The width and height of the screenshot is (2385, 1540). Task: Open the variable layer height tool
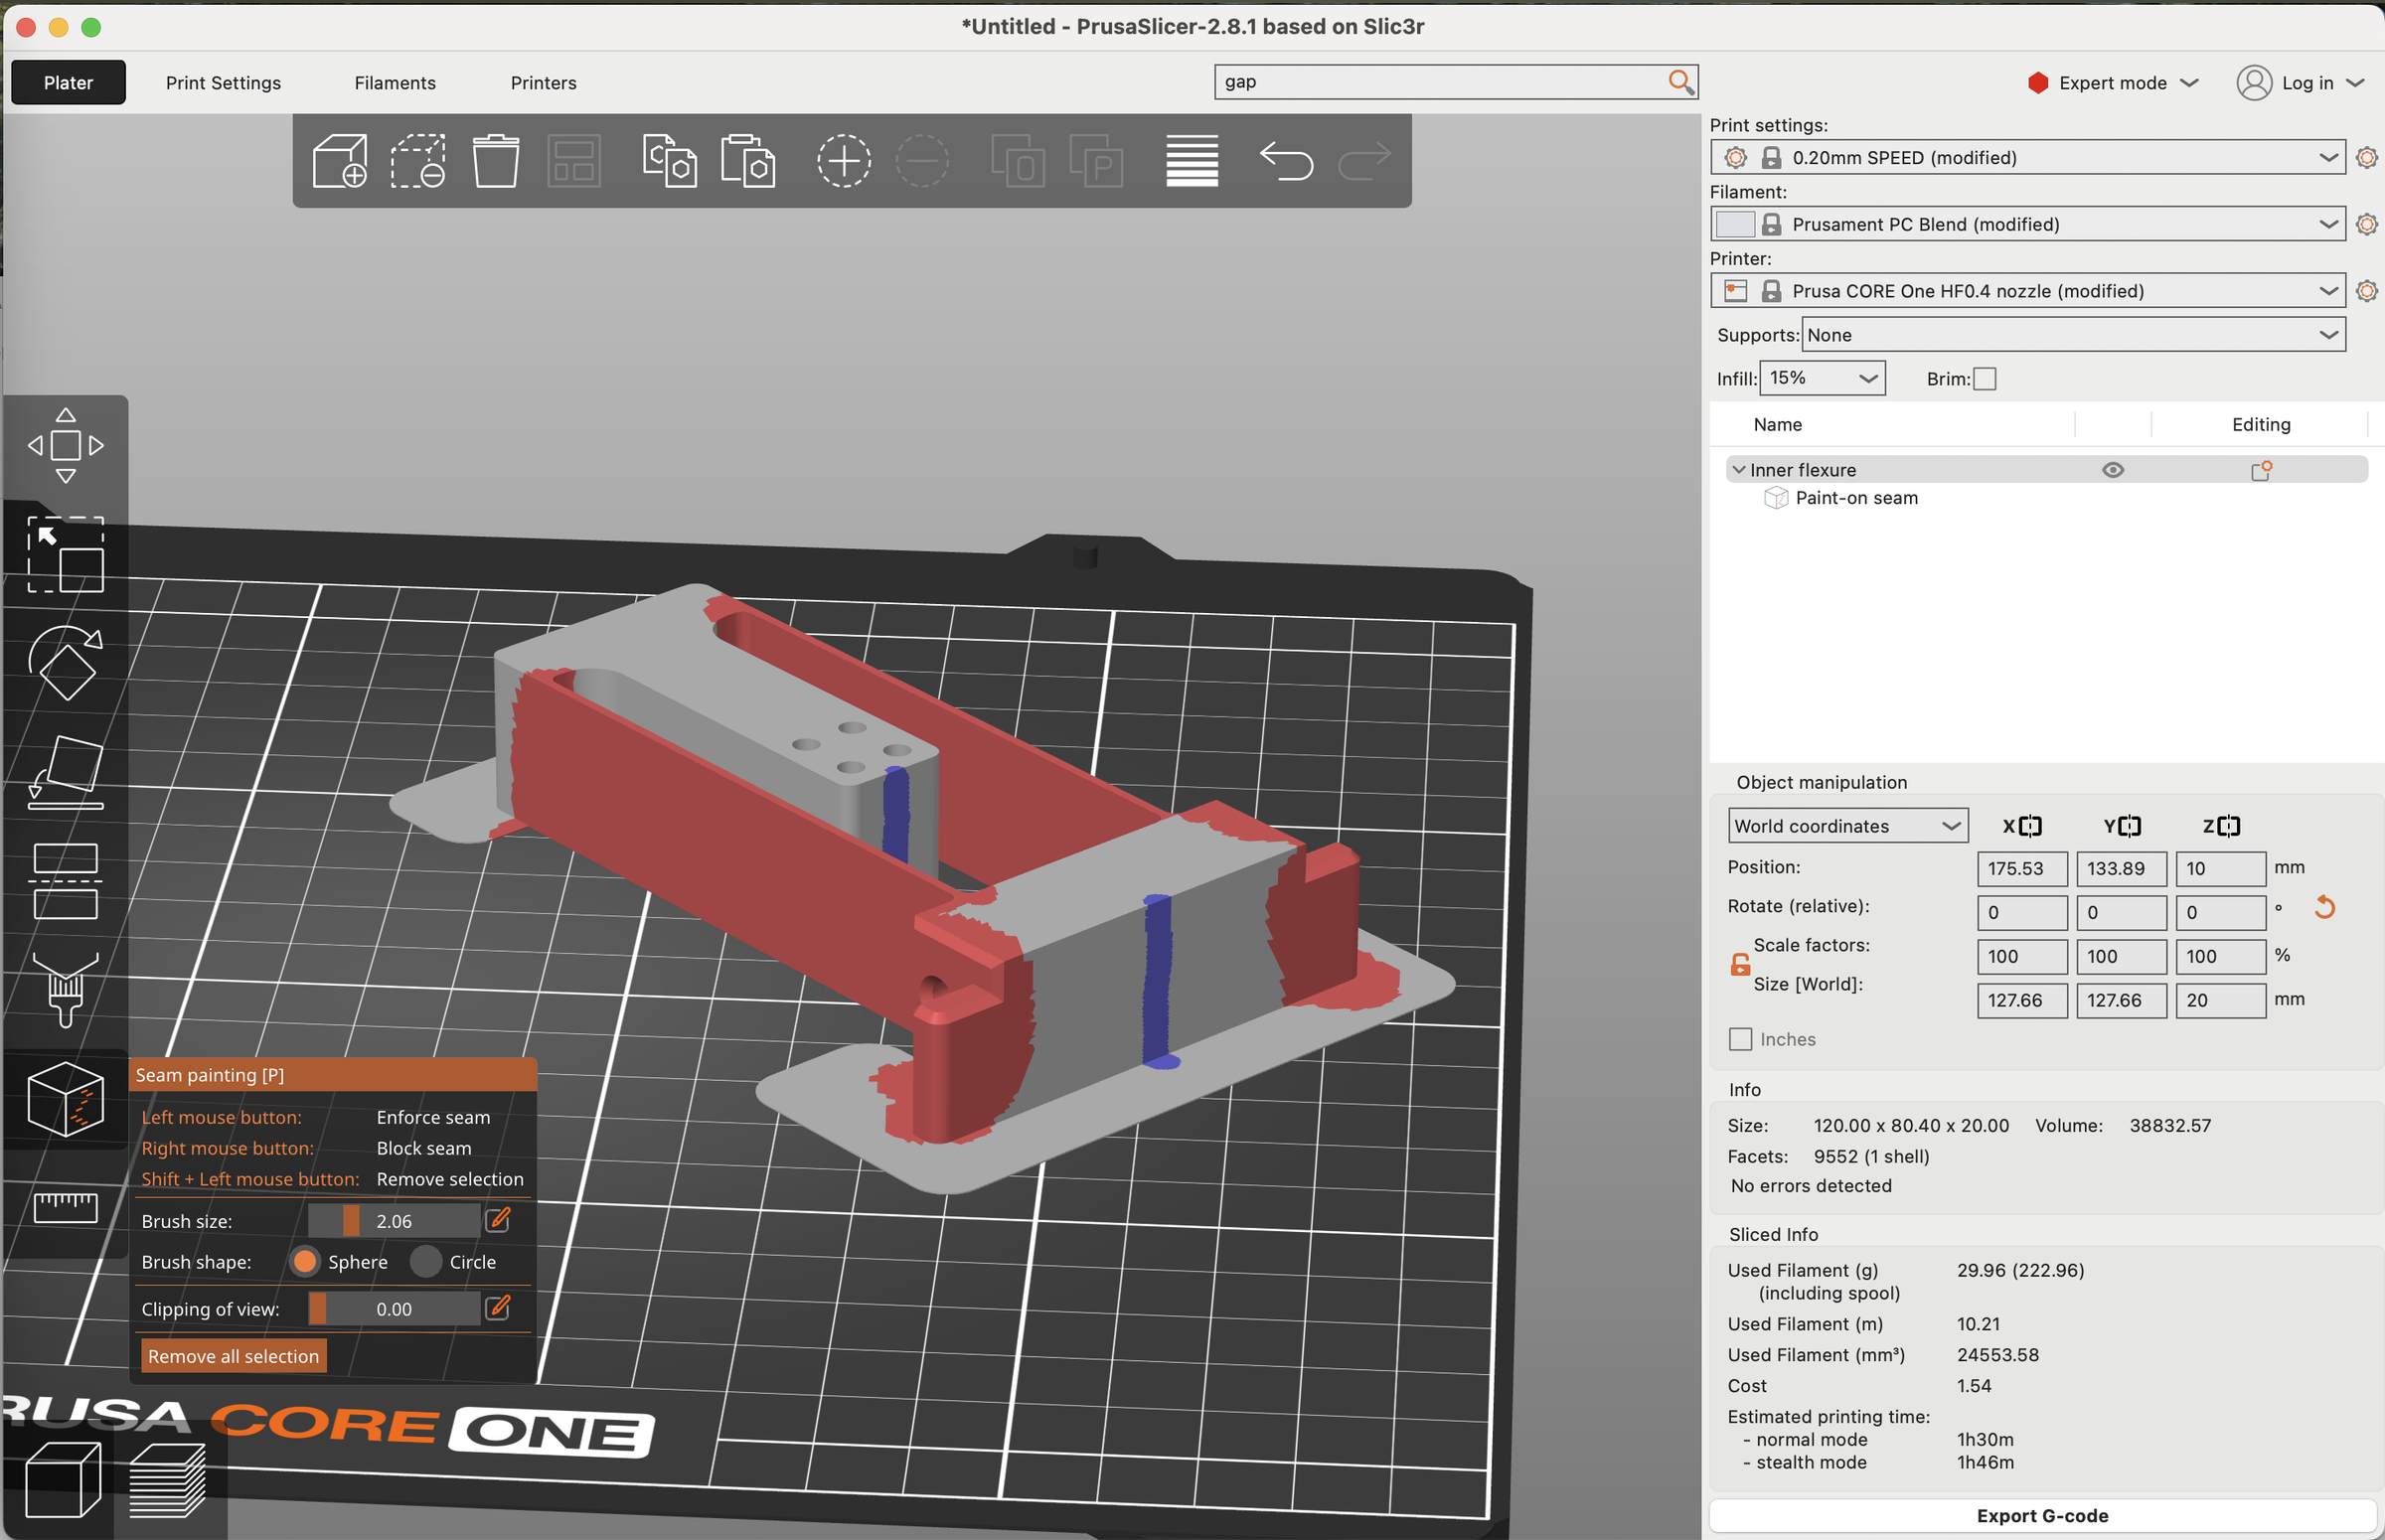point(1192,161)
